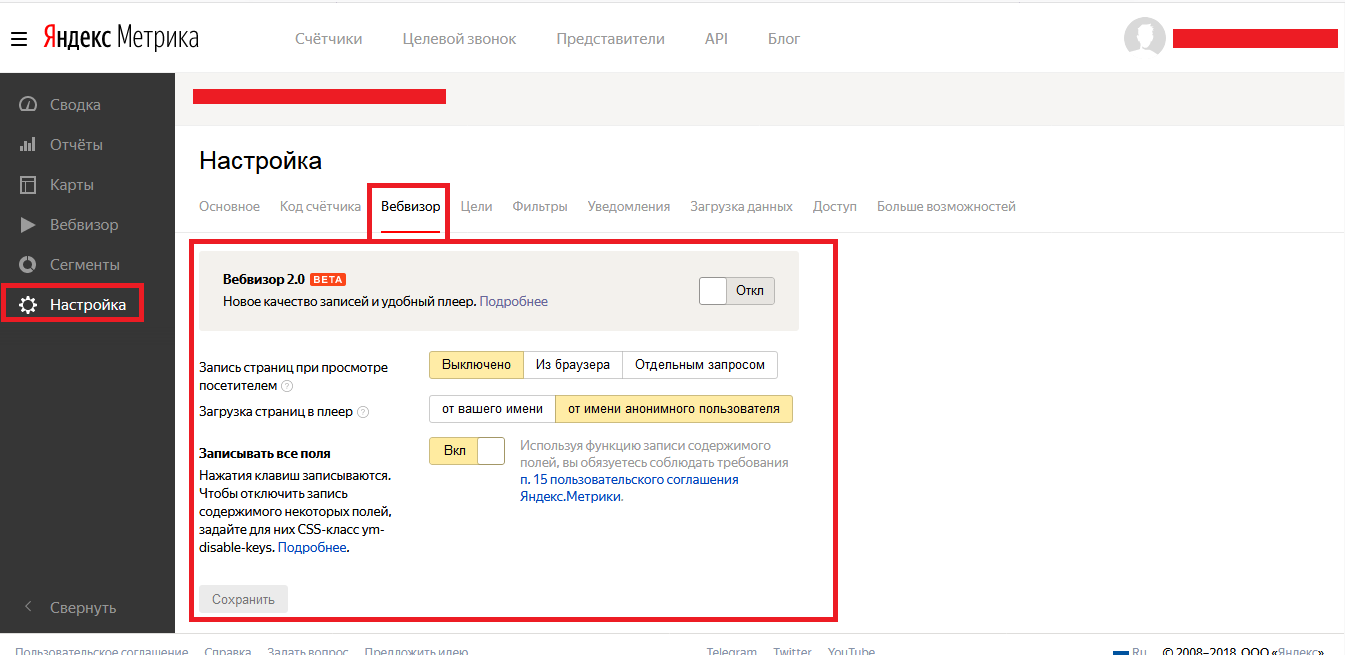Switch to the Больше возможностей tab
The width and height of the screenshot is (1345, 655).
tap(946, 207)
